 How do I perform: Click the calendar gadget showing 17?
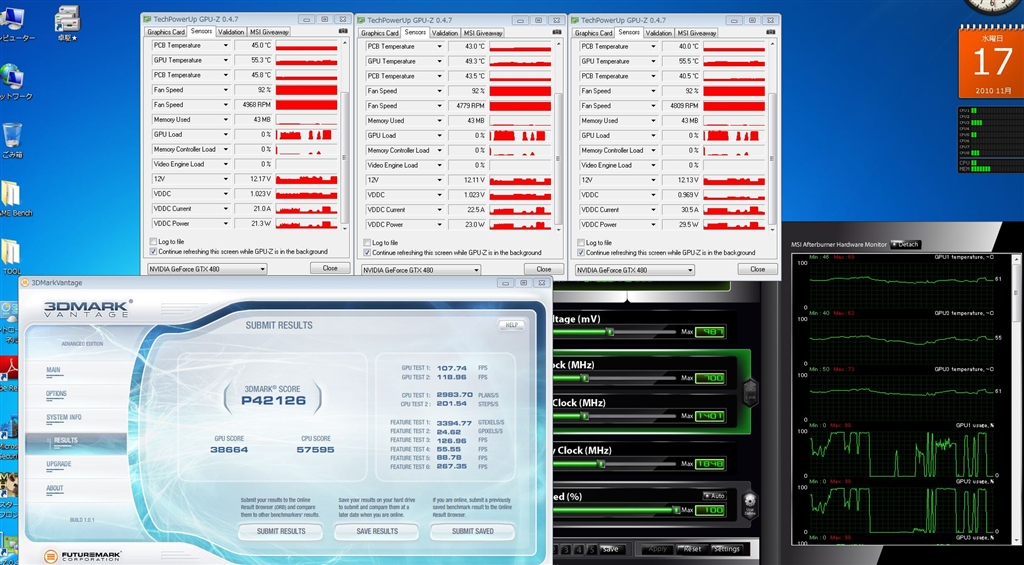(991, 61)
